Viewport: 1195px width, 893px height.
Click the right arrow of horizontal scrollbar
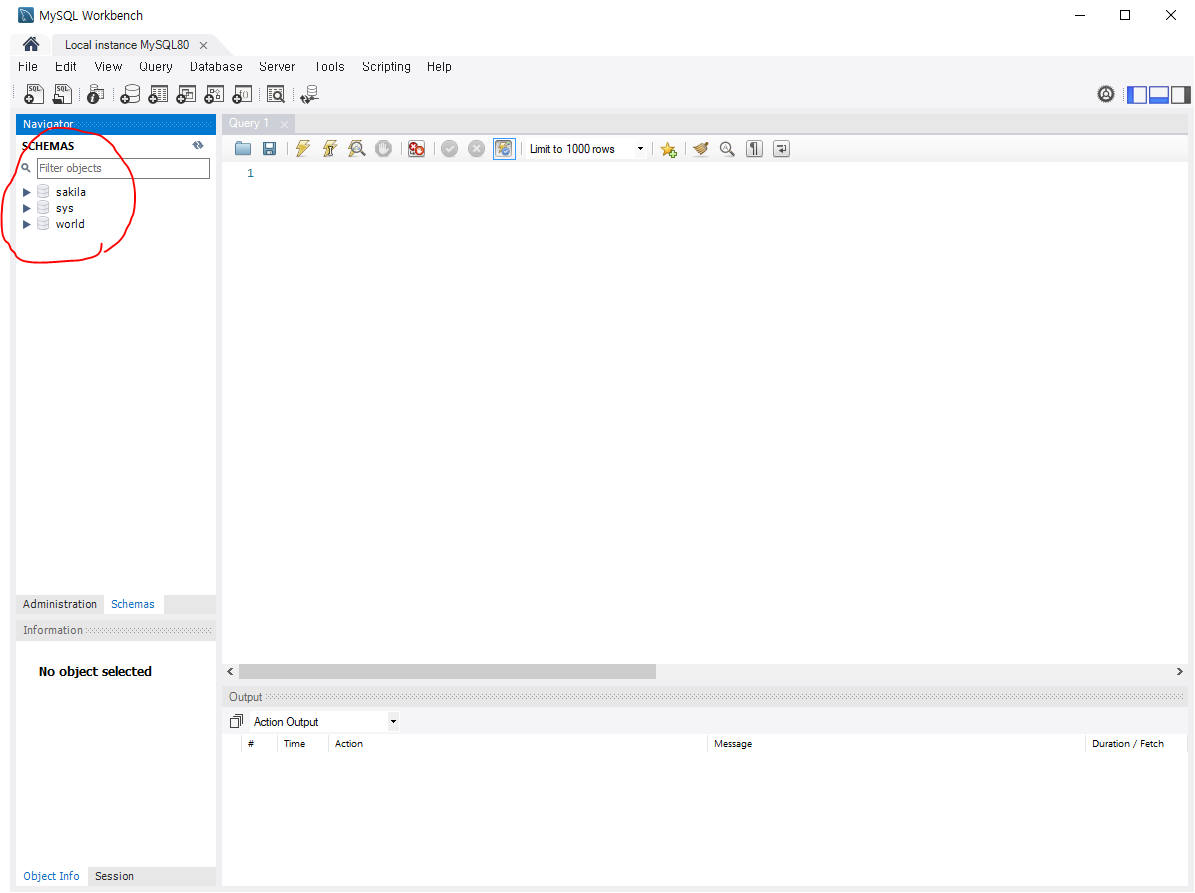[1180, 671]
